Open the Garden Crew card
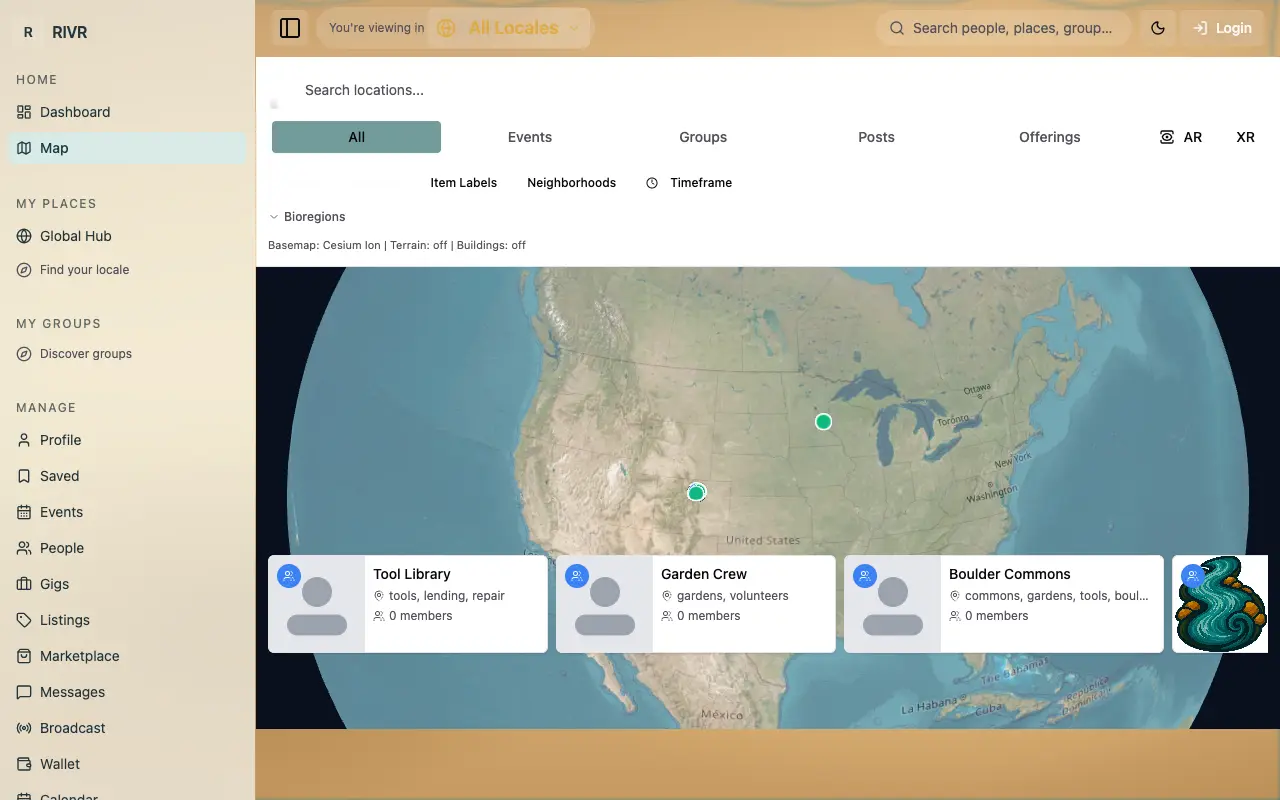The width and height of the screenshot is (1280, 800). pyautogui.click(x=696, y=604)
